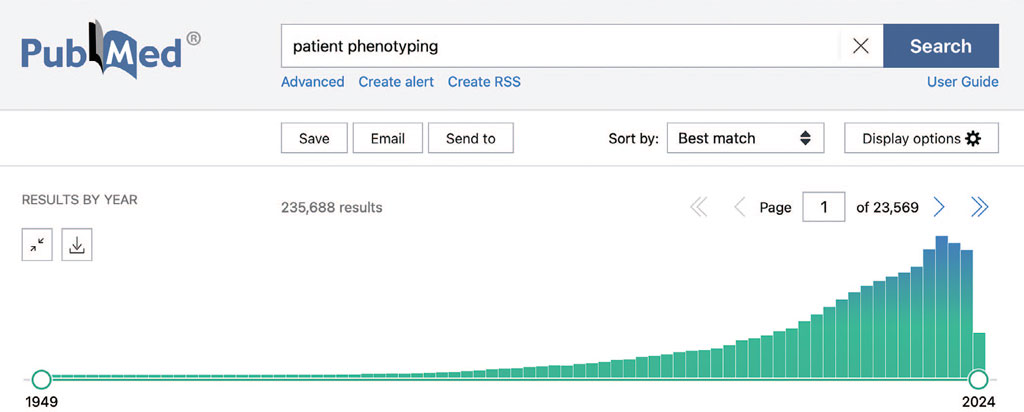Image resolution: width=1024 pixels, height=412 pixels.
Task: Select the 2024 timeline slider handle
Action: [978, 379]
